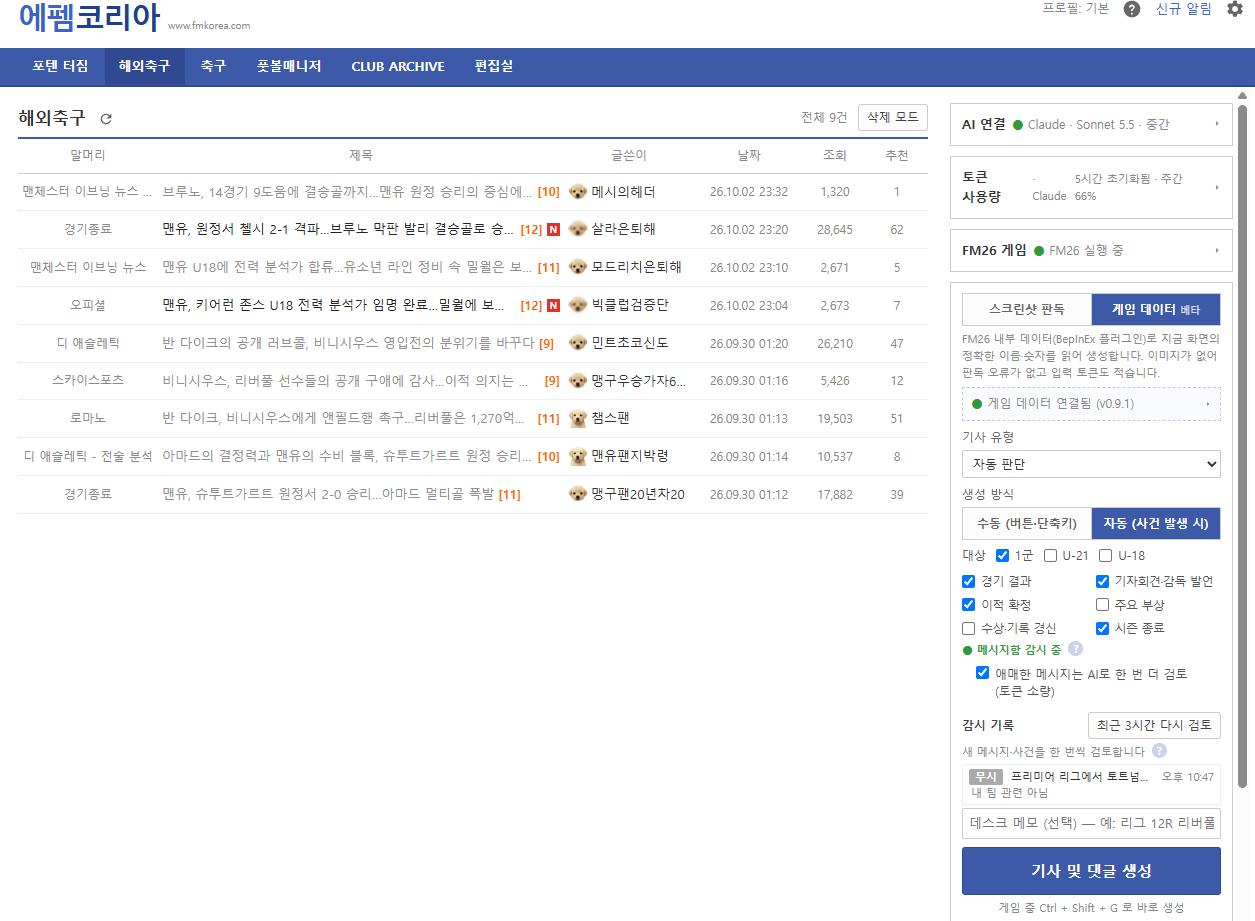The height and width of the screenshot is (921, 1255).
Task: Open post 브루노, 14경기 9도움에 결승골까지
Action: point(347,192)
